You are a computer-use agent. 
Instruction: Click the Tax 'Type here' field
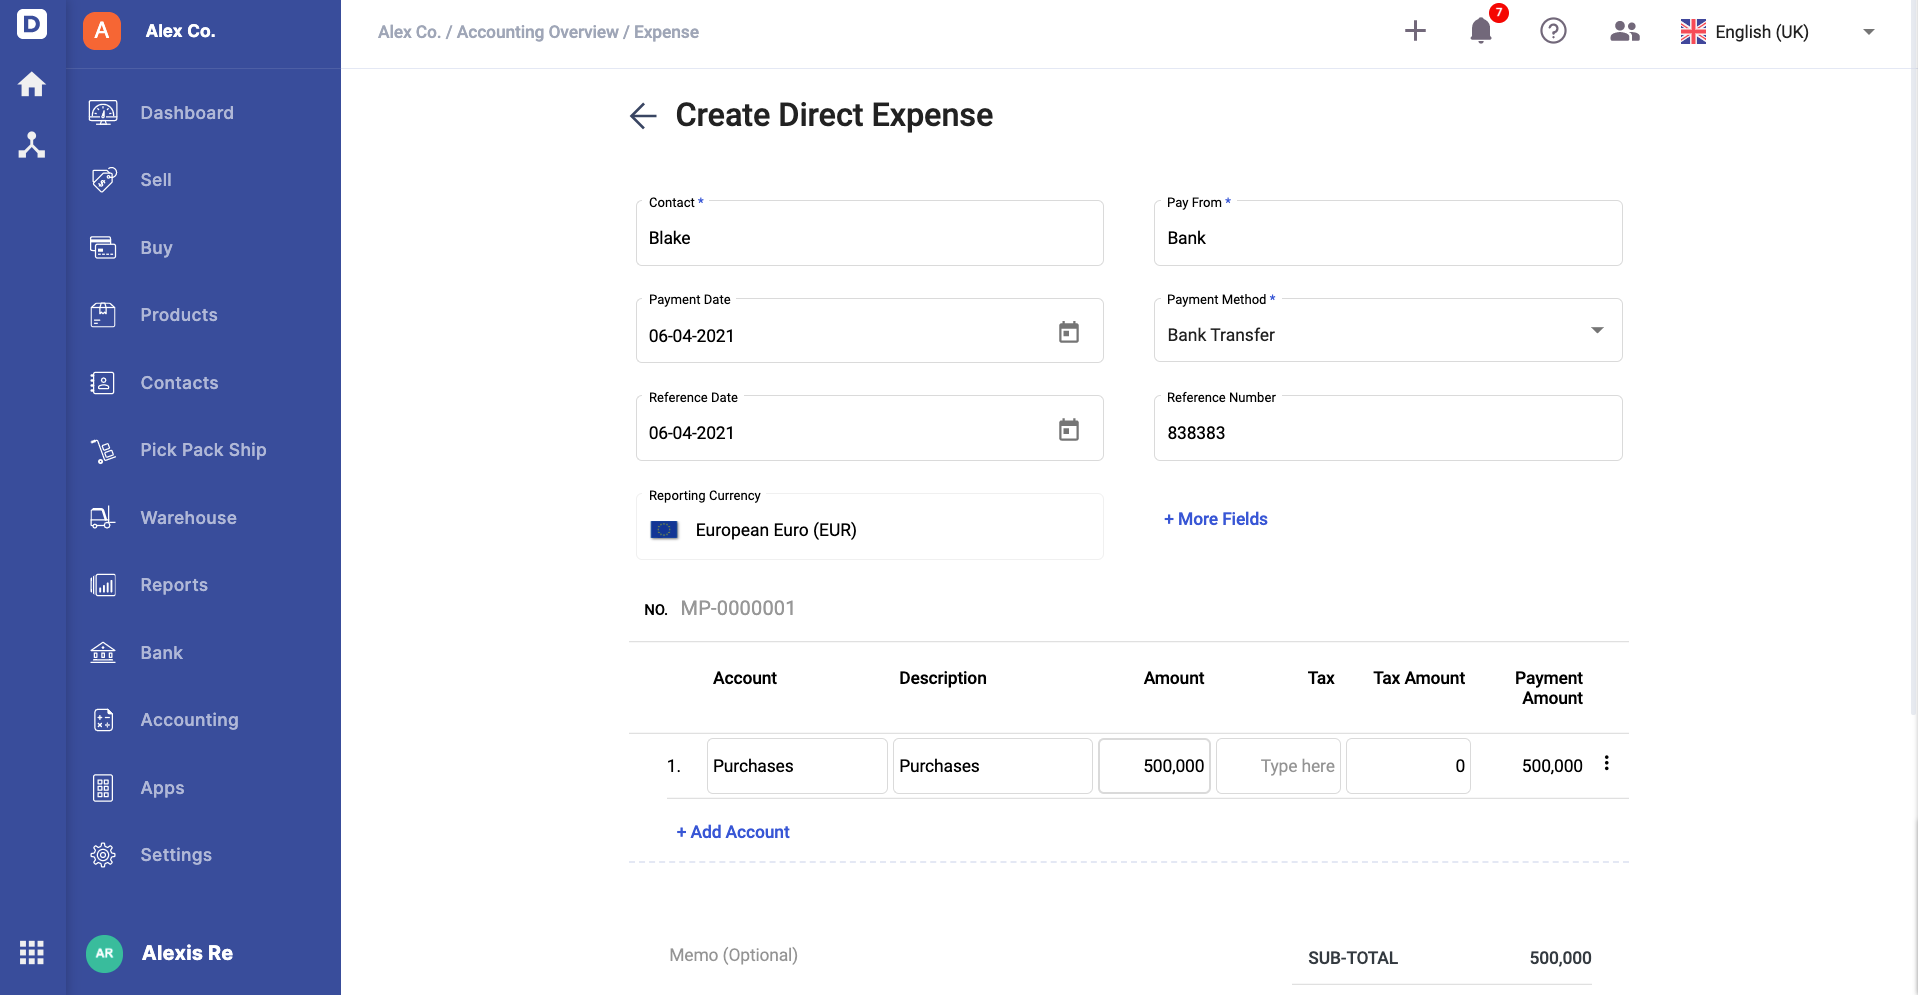point(1278,766)
